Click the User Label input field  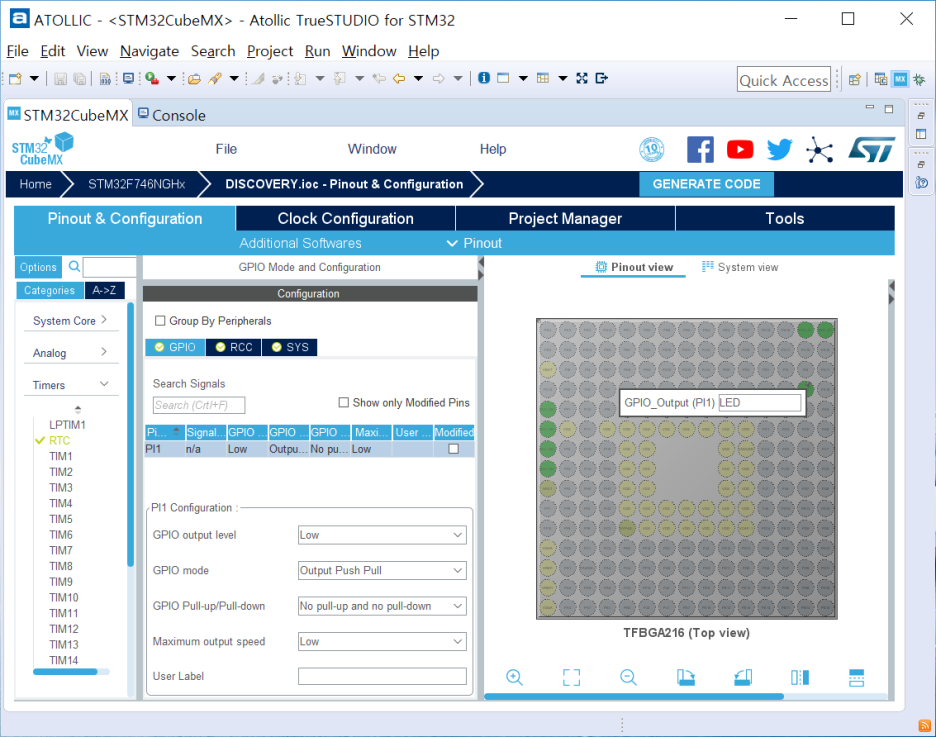(382, 676)
